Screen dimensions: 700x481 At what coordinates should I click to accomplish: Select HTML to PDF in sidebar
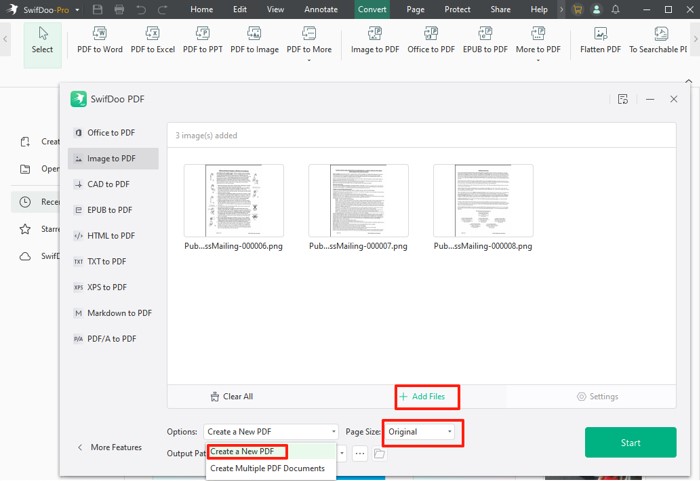pyautogui.click(x=113, y=236)
